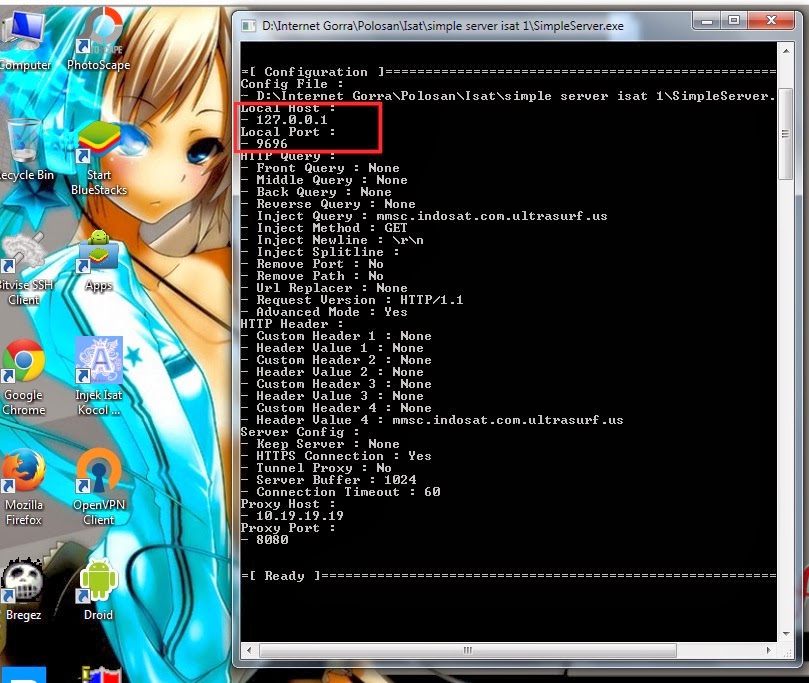The height and width of the screenshot is (683, 809).
Task: Click the 'Inject Query' line in console
Action: point(424,216)
